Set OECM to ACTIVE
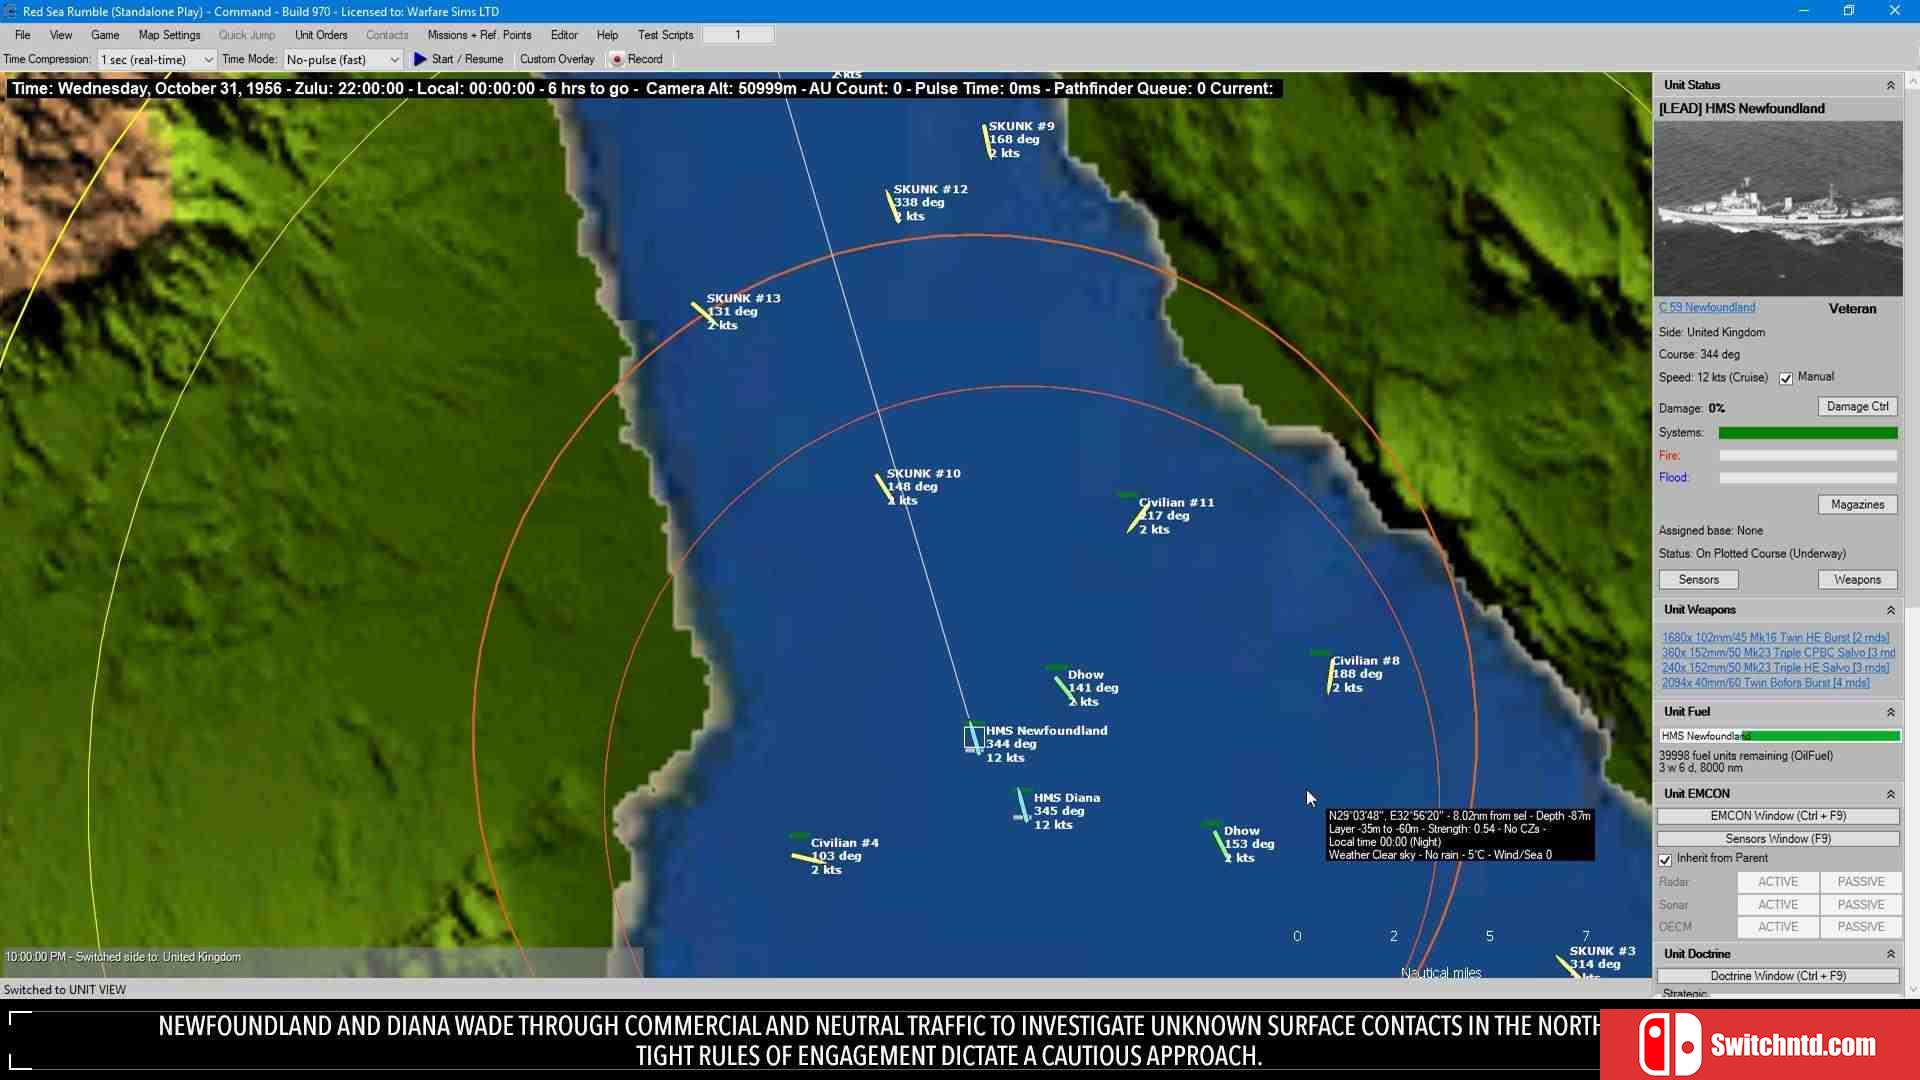The height and width of the screenshot is (1080, 1920). (1778, 927)
